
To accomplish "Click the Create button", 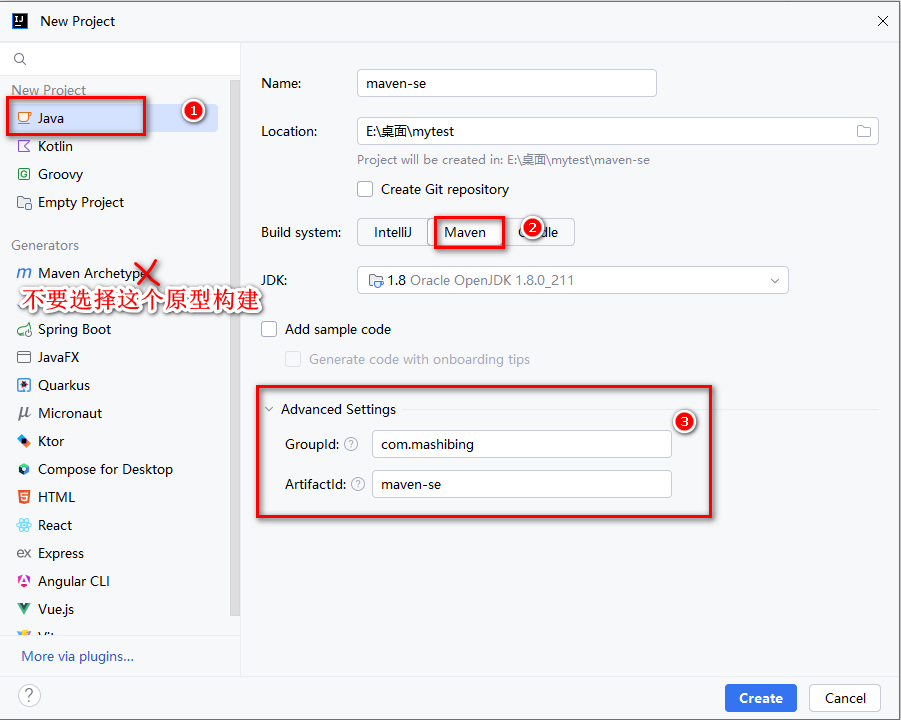I will pyautogui.click(x=761, y=698).
